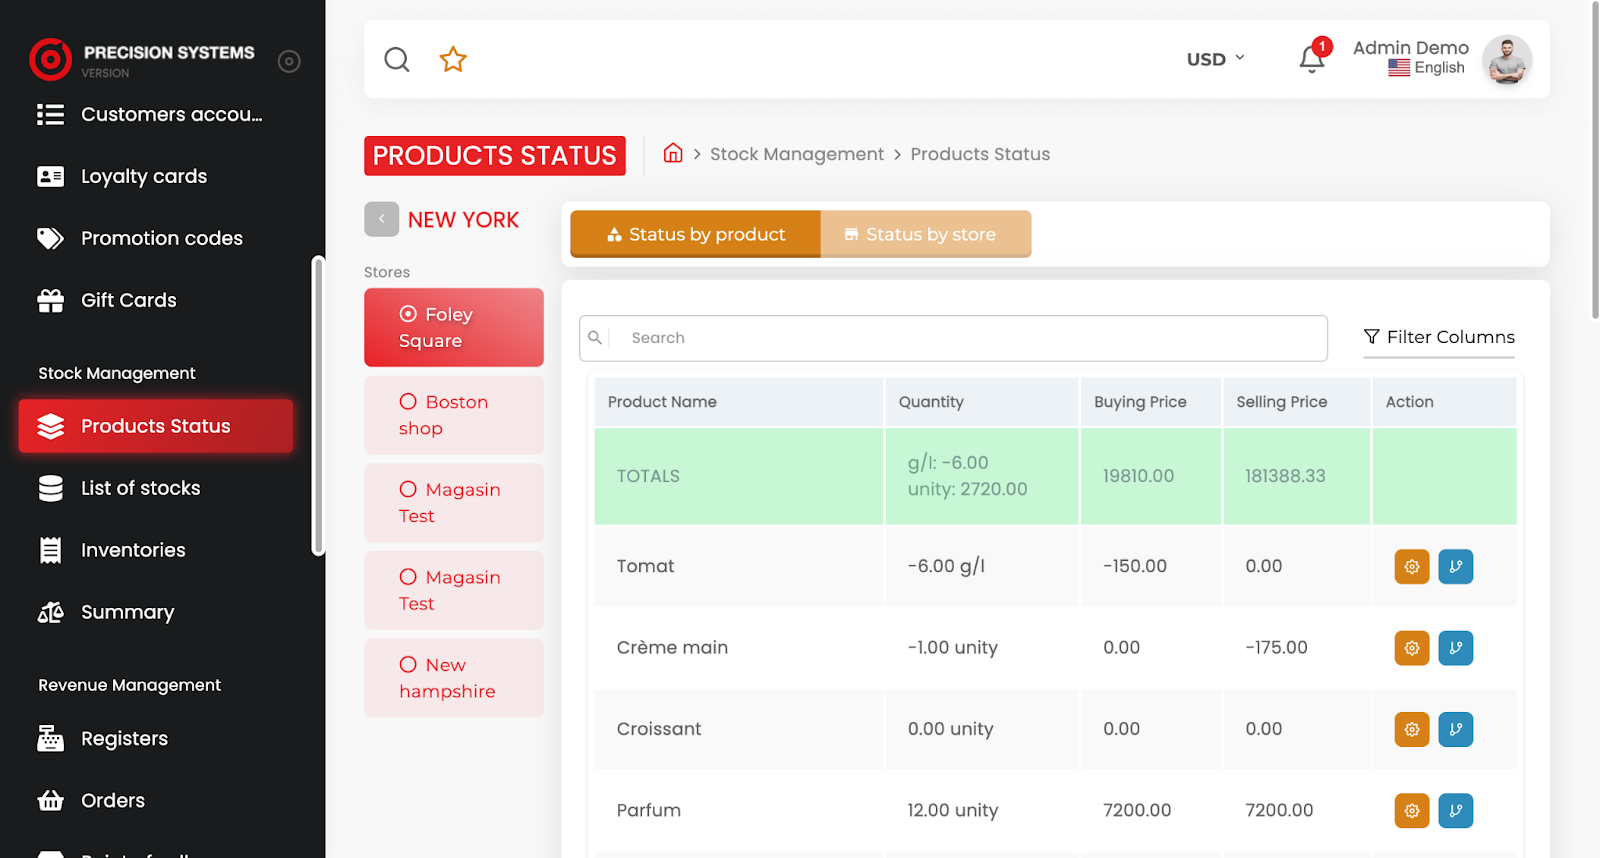
Task: Click Parfum row orange settings icon
Action: pyautogui.click(x=1412, y=811)
